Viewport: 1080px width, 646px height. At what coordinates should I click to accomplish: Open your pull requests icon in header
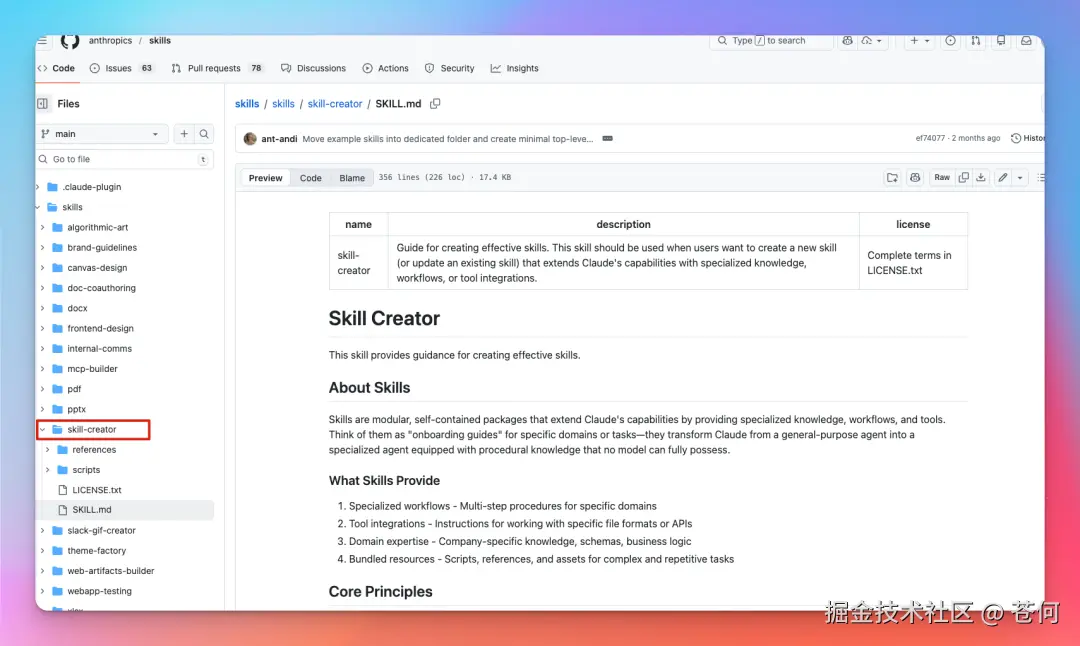tap(976, 41)
